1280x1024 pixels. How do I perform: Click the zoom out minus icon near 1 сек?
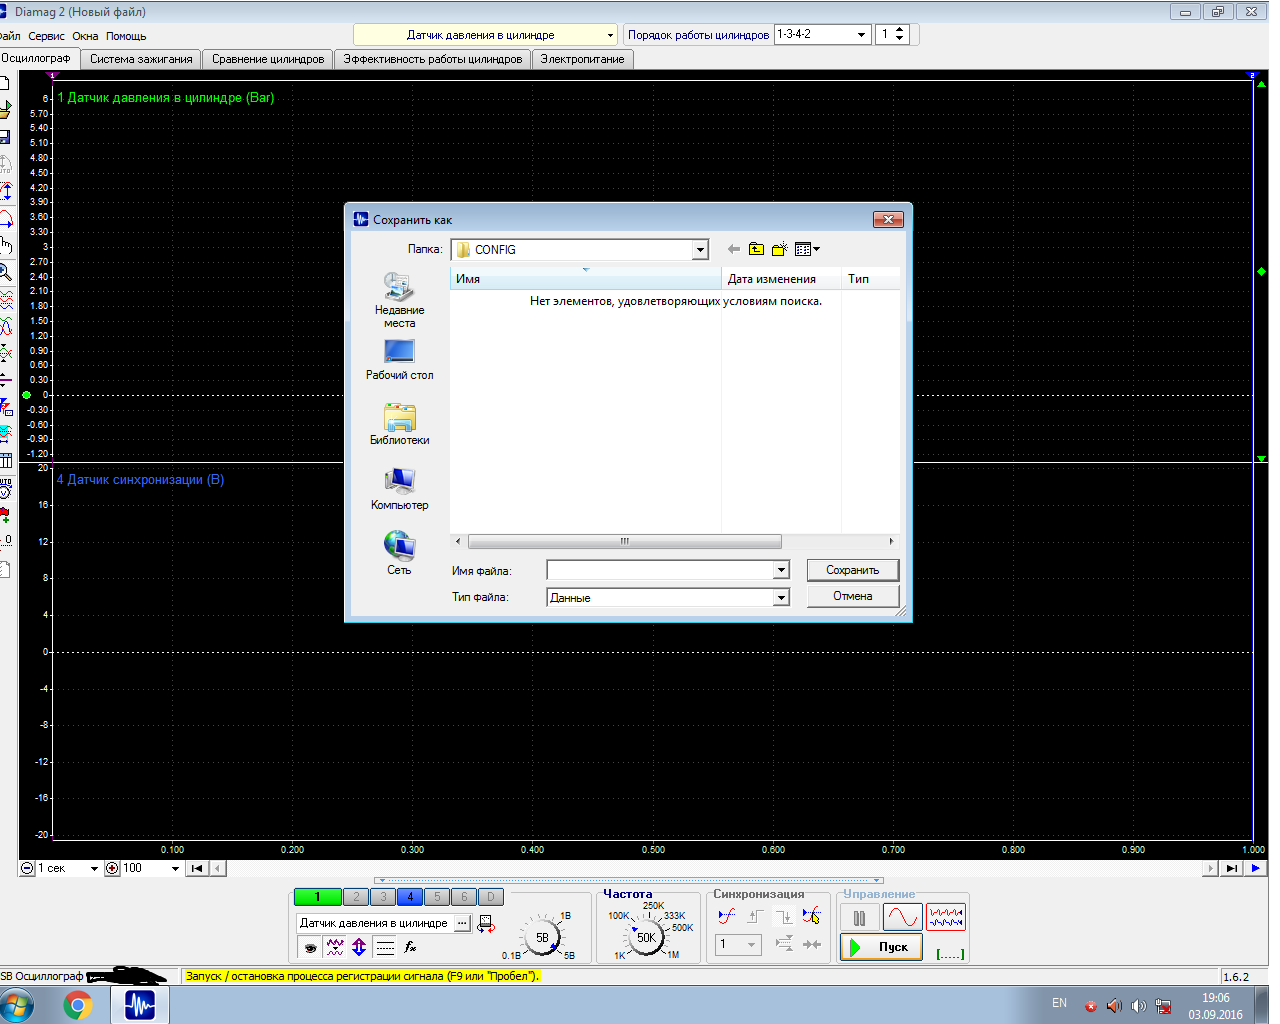pos(27,868)
